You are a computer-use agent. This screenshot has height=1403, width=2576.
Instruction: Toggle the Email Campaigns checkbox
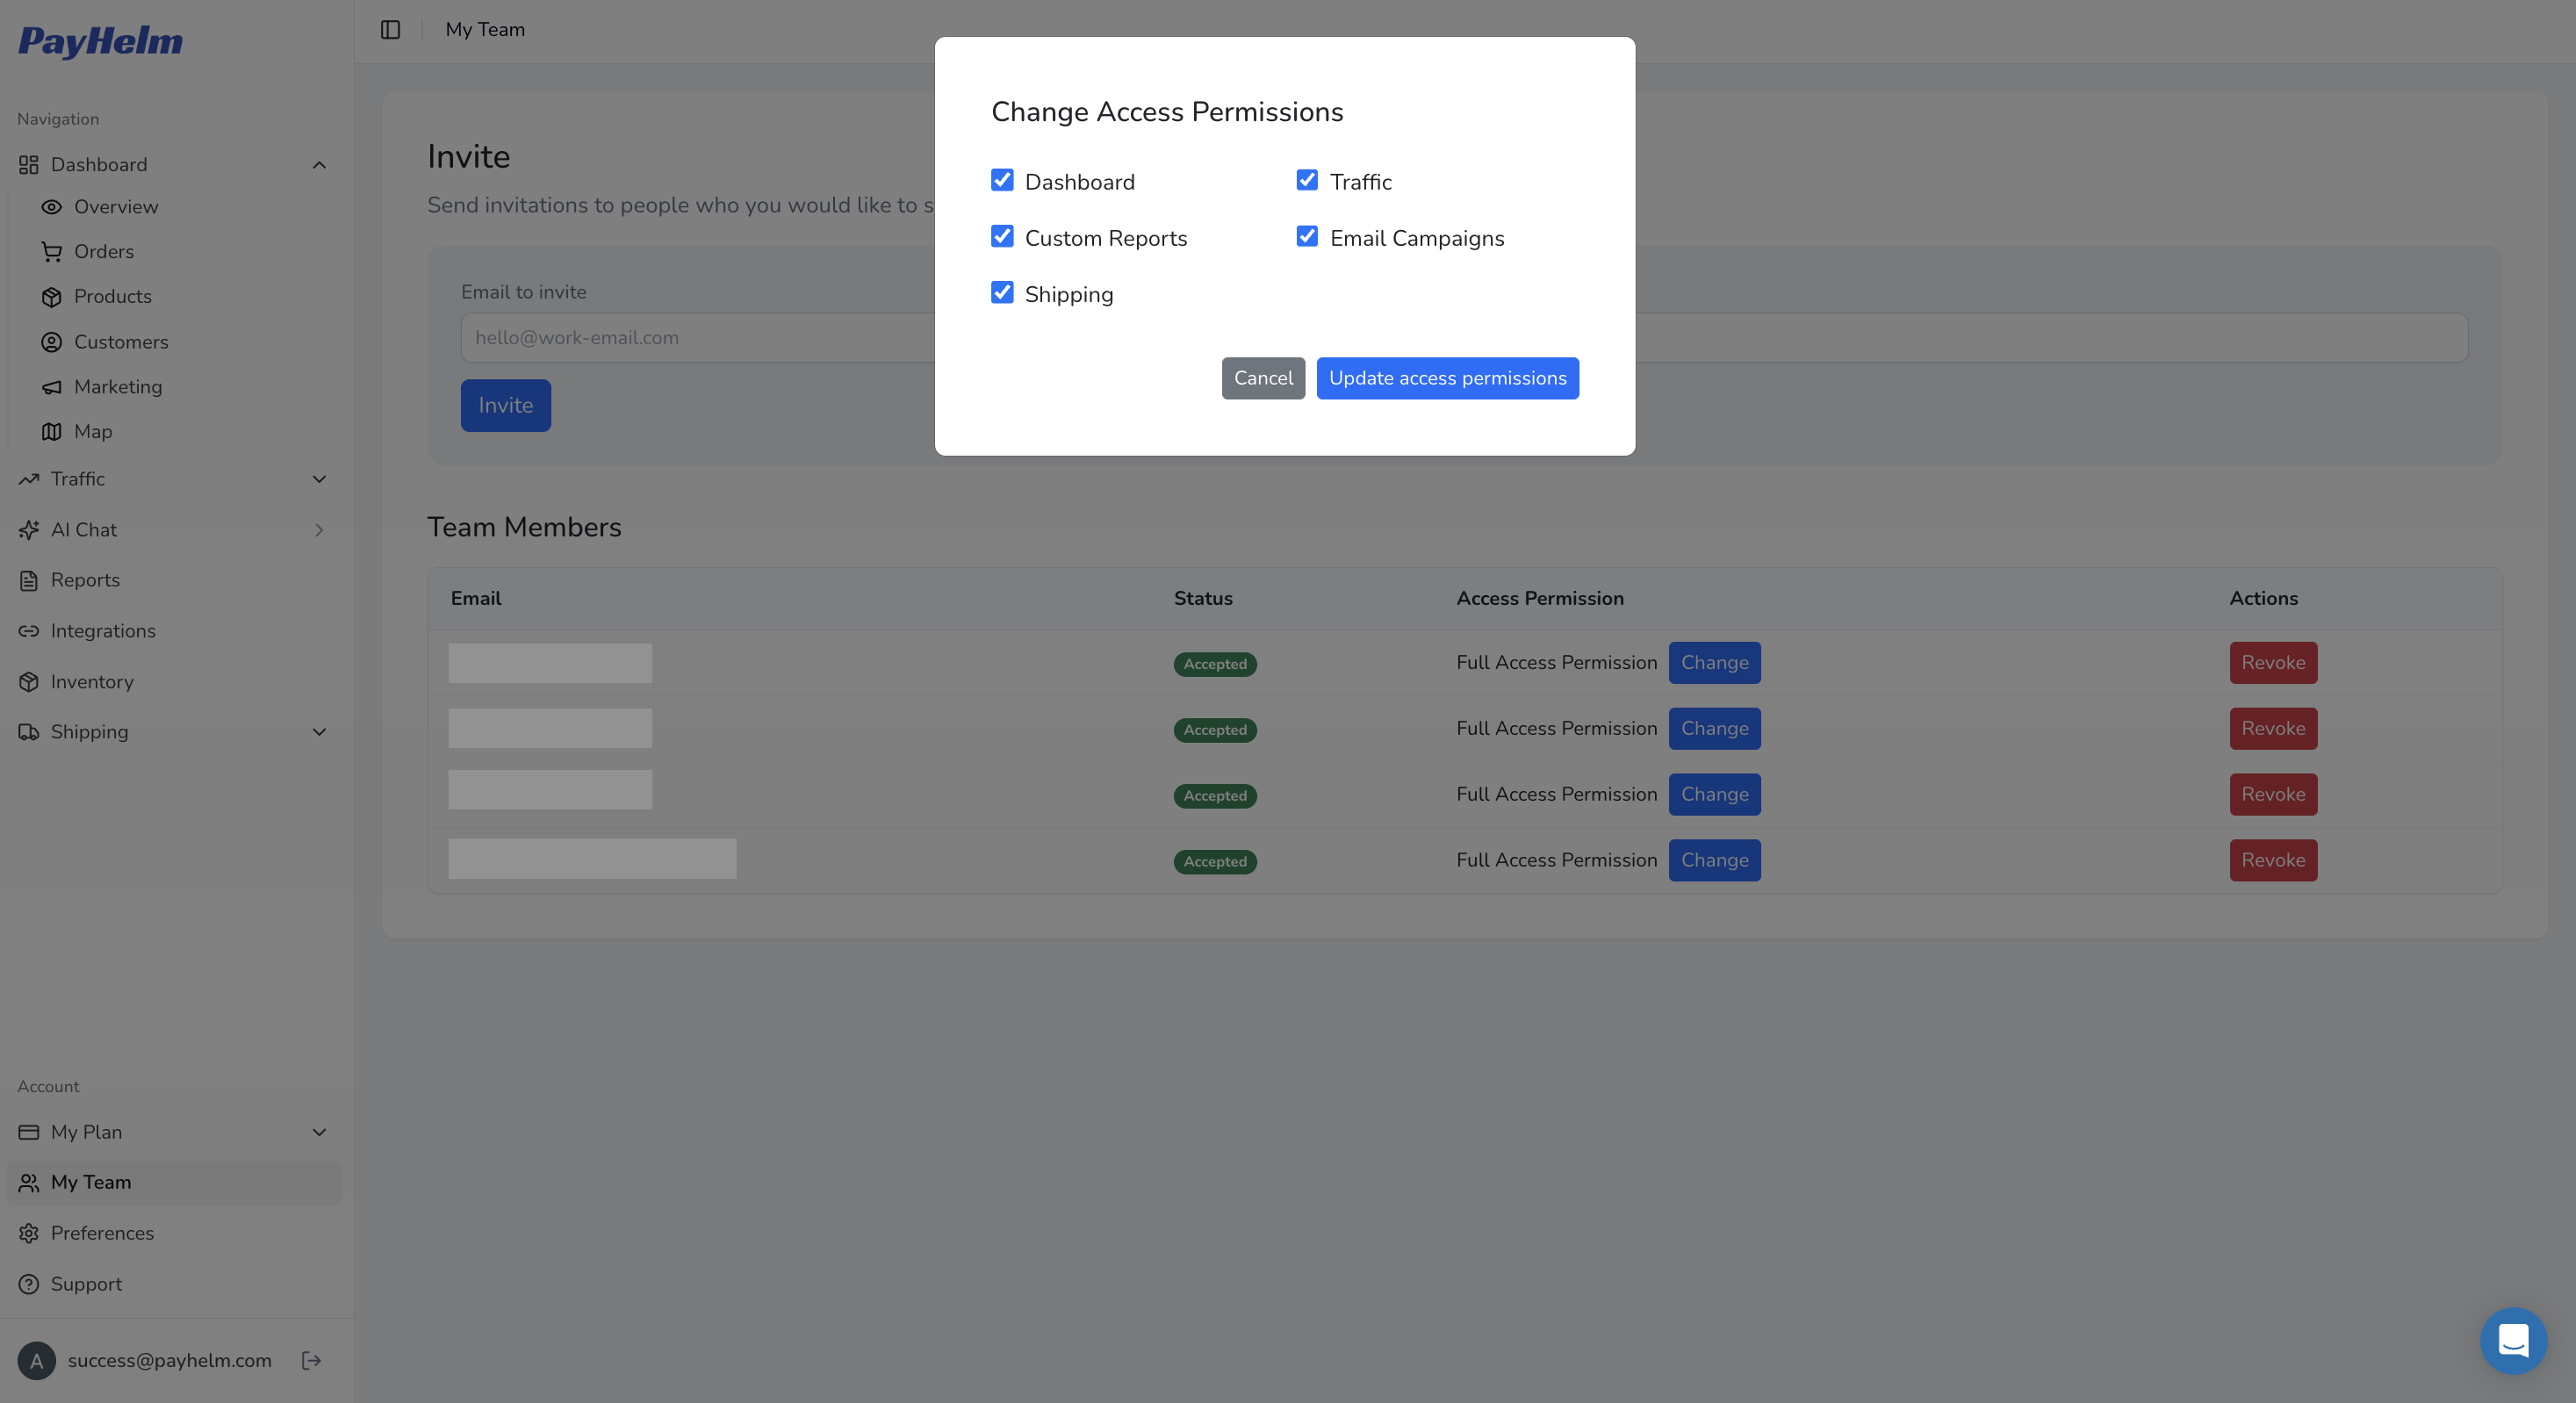[x=1307, y=236]
